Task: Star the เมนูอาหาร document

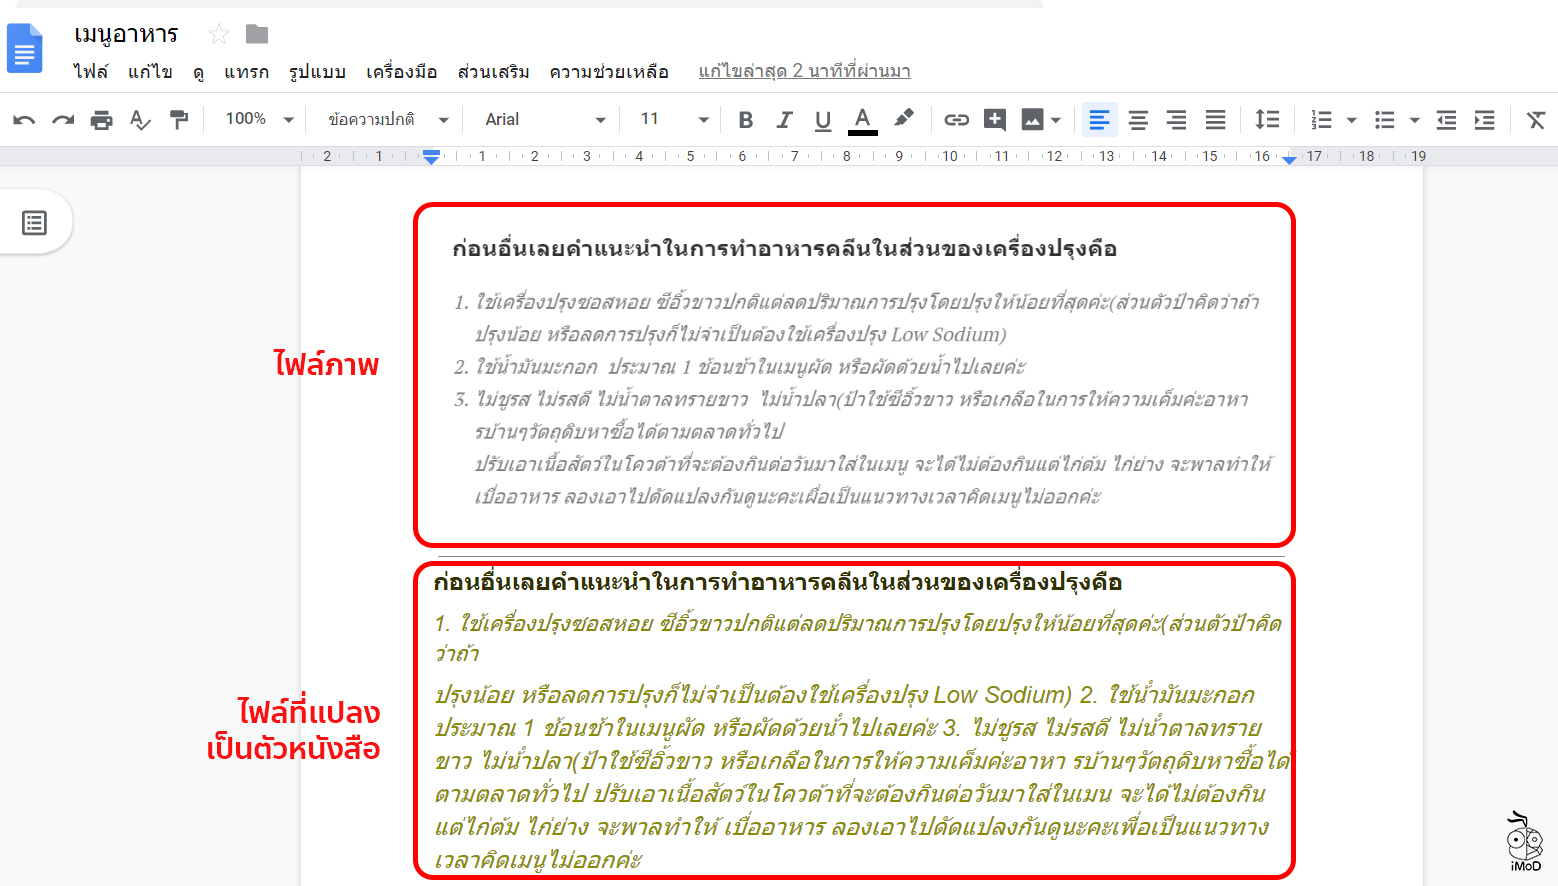Action: pyautogui.click(x=218, y=35)
